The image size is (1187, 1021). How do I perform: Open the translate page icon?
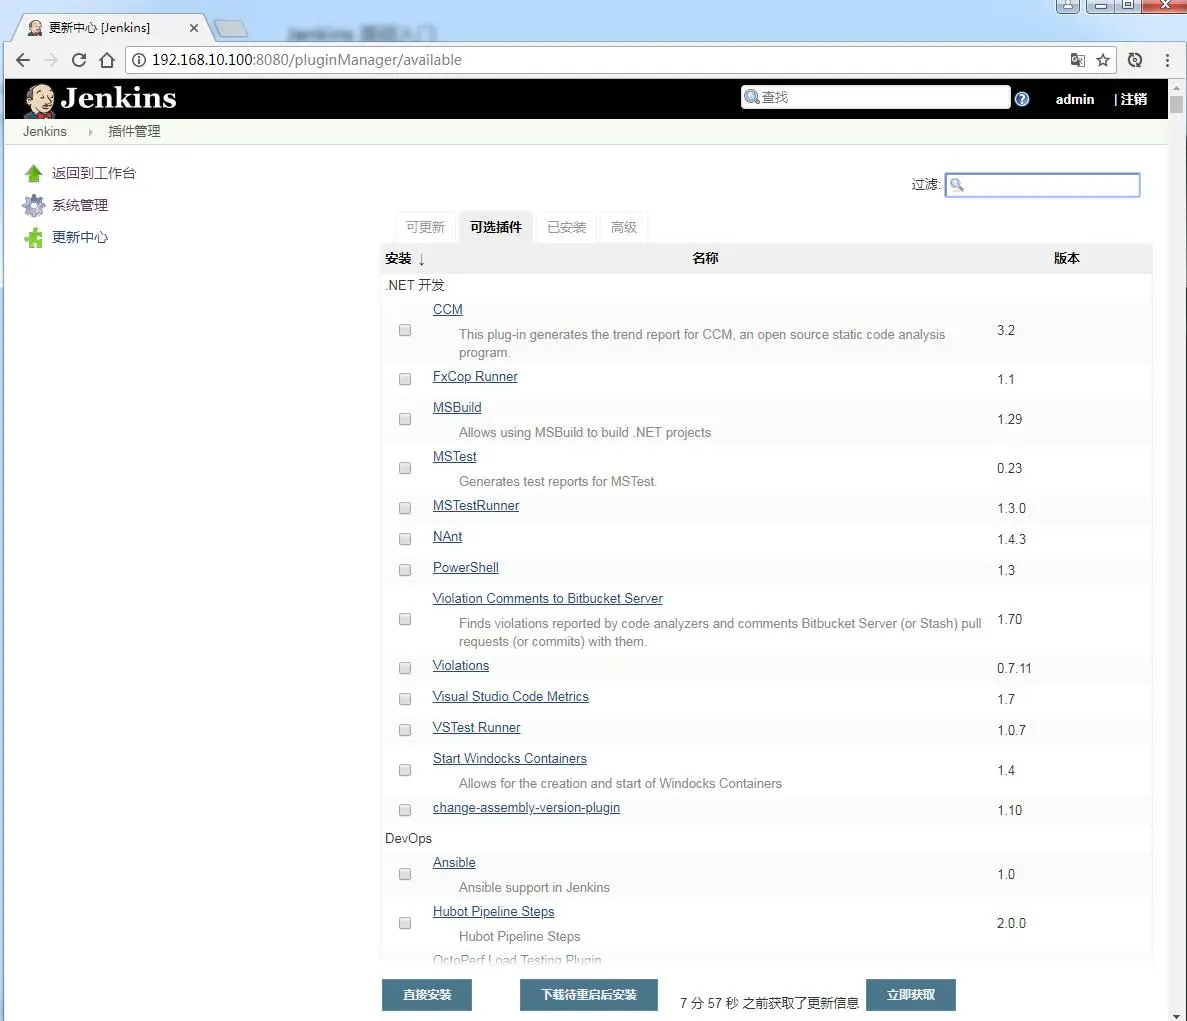pyautogui.click(x=1077, y=60)
